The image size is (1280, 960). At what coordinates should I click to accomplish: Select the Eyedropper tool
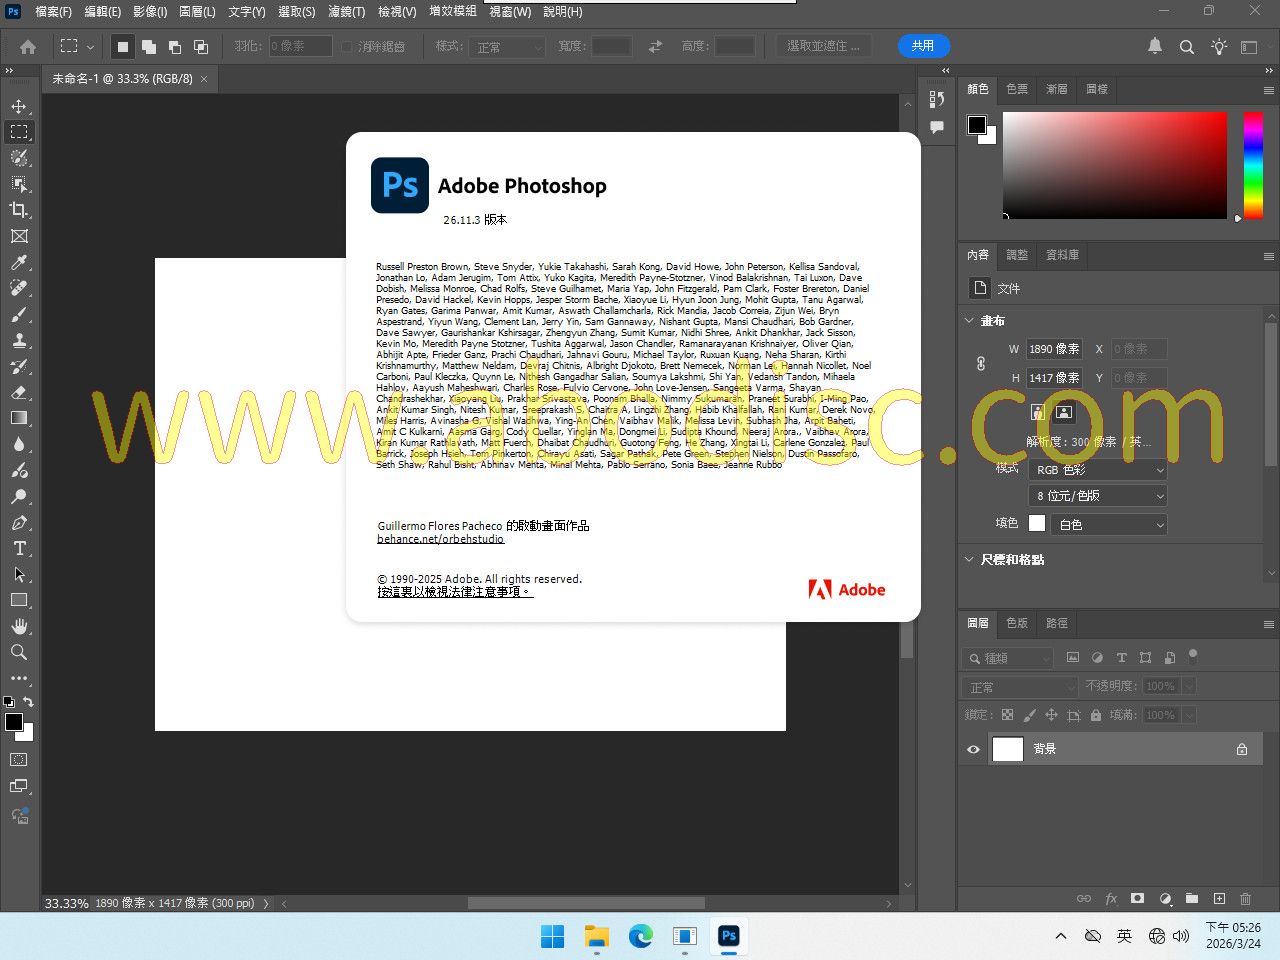tap(19, 262)
